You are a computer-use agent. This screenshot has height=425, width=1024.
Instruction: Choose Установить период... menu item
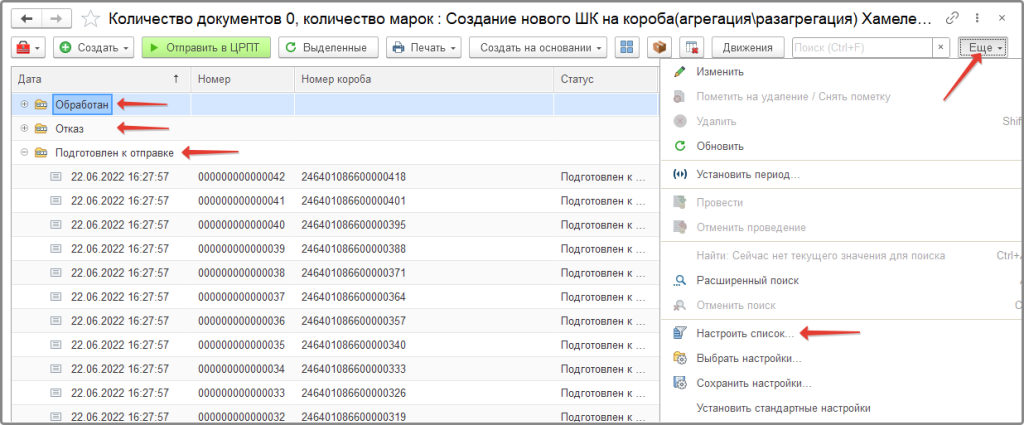748,174
